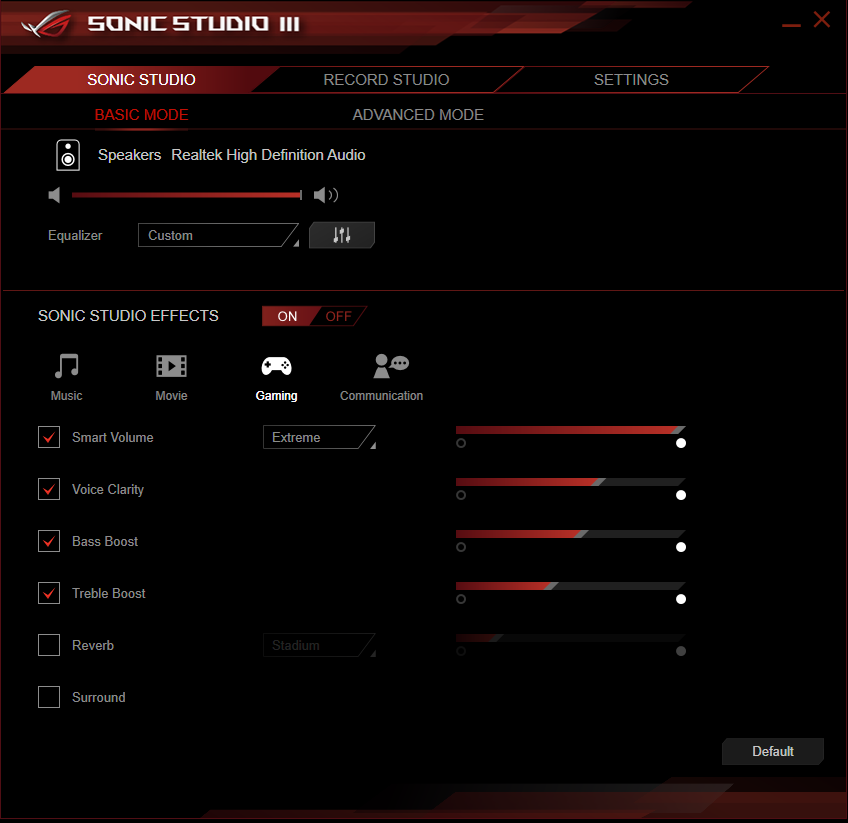The image size is (848, 823).
Task: Adjust the Bass Boost level slider
Action: [571, 534]
